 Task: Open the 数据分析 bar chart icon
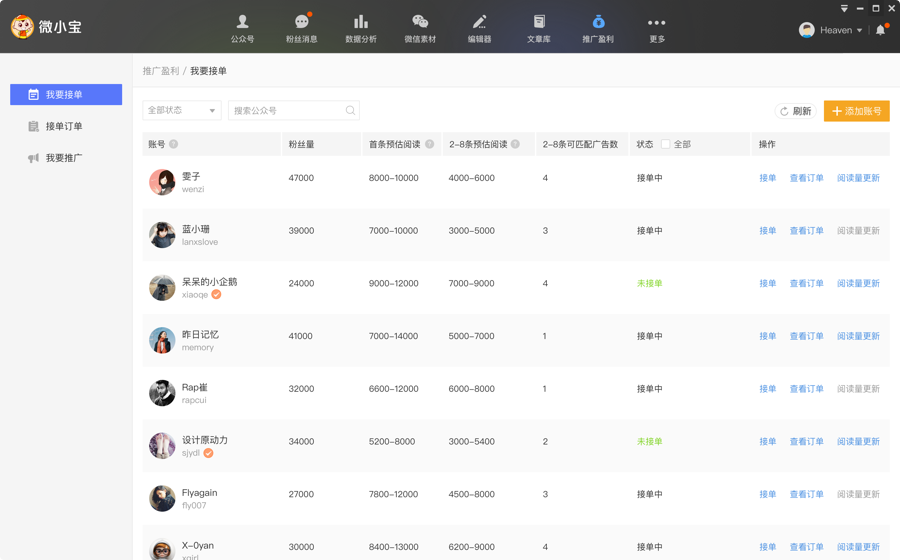pos(361,22)
